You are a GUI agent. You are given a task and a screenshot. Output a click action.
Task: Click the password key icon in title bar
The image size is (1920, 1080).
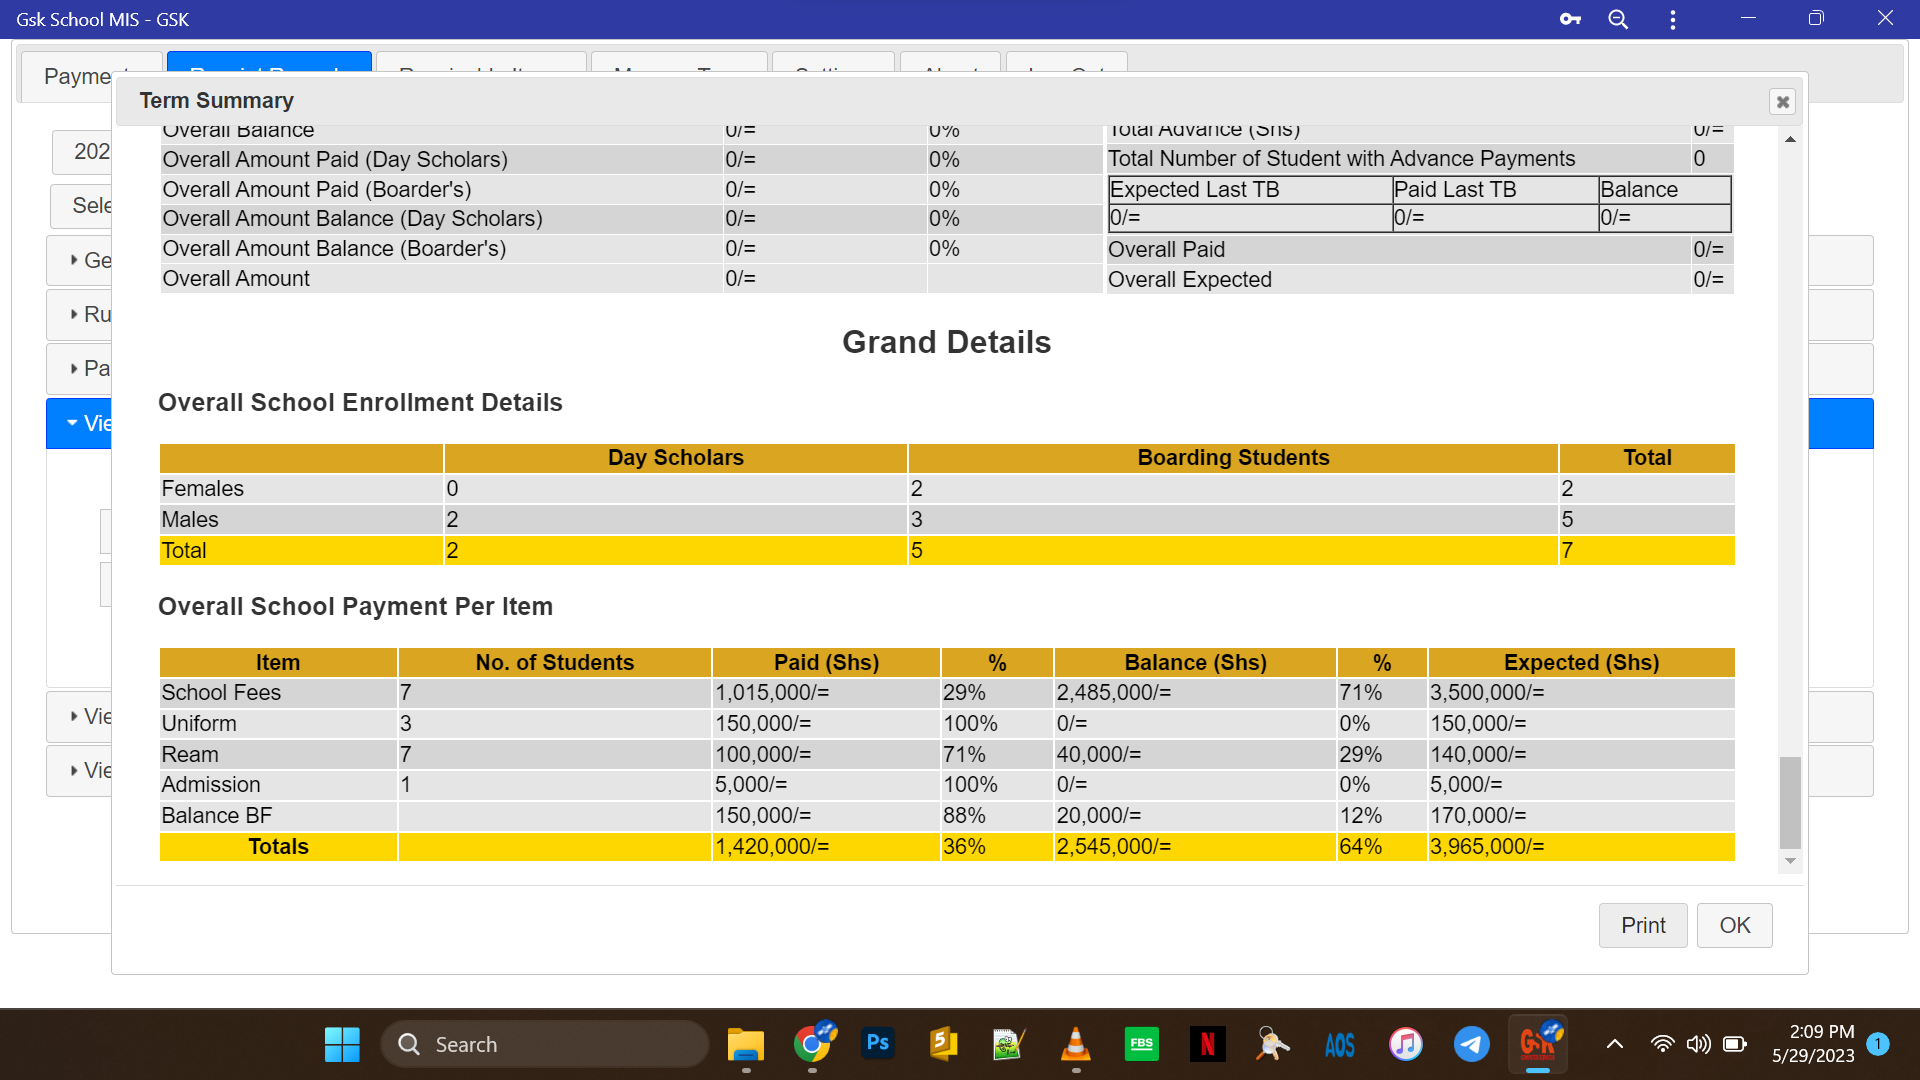(1570, 19)
